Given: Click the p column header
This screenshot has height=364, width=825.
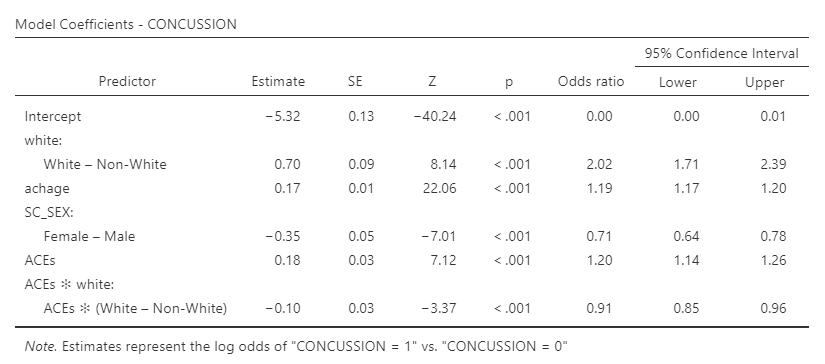Looking at the screenshot, I should pyautogui.click(x=509, y=83).
